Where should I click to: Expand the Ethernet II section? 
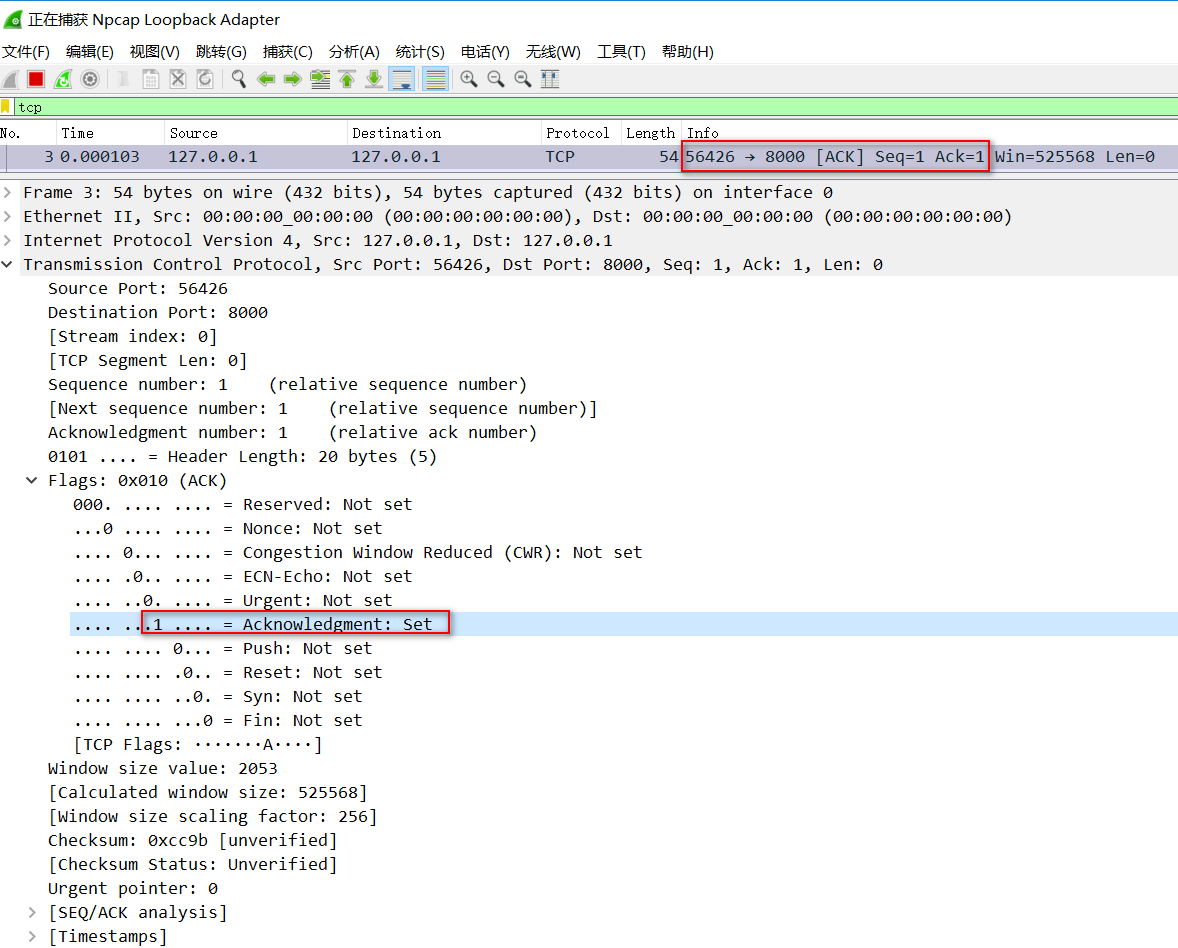(9, 217)
